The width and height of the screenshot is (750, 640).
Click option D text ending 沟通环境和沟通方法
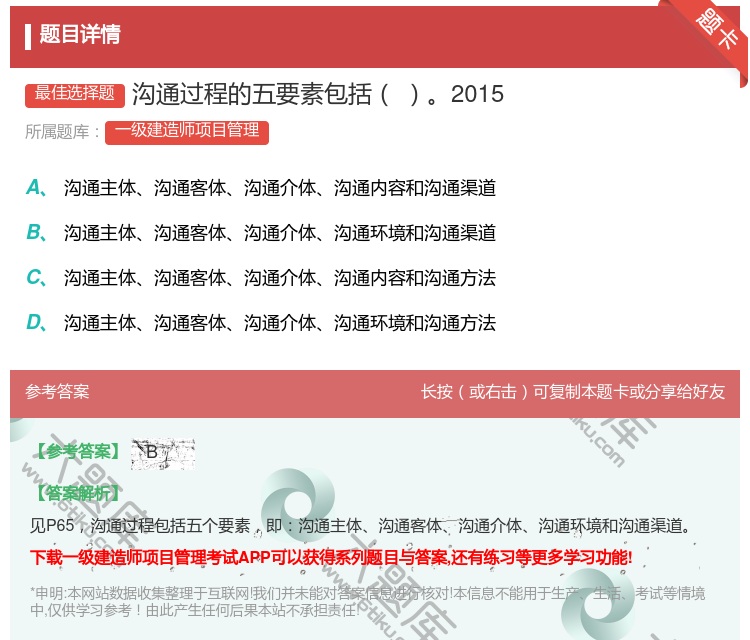pyautogui.click(x=280, y=323)
